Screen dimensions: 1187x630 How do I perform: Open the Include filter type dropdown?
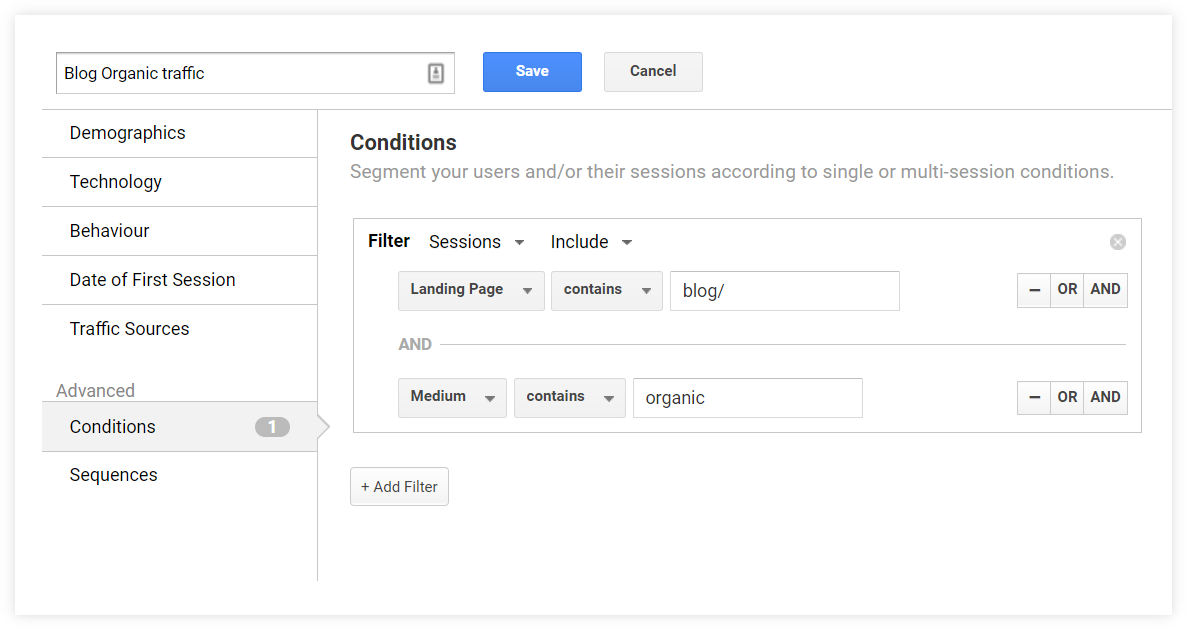(591, 242)
